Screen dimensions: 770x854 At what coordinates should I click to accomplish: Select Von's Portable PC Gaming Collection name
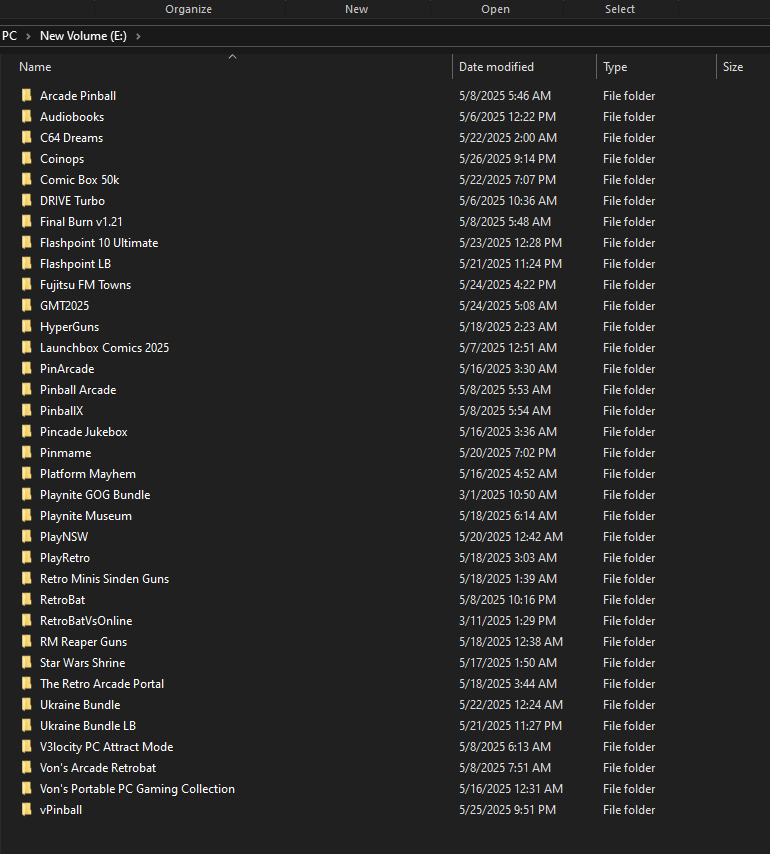coord(137,789)
